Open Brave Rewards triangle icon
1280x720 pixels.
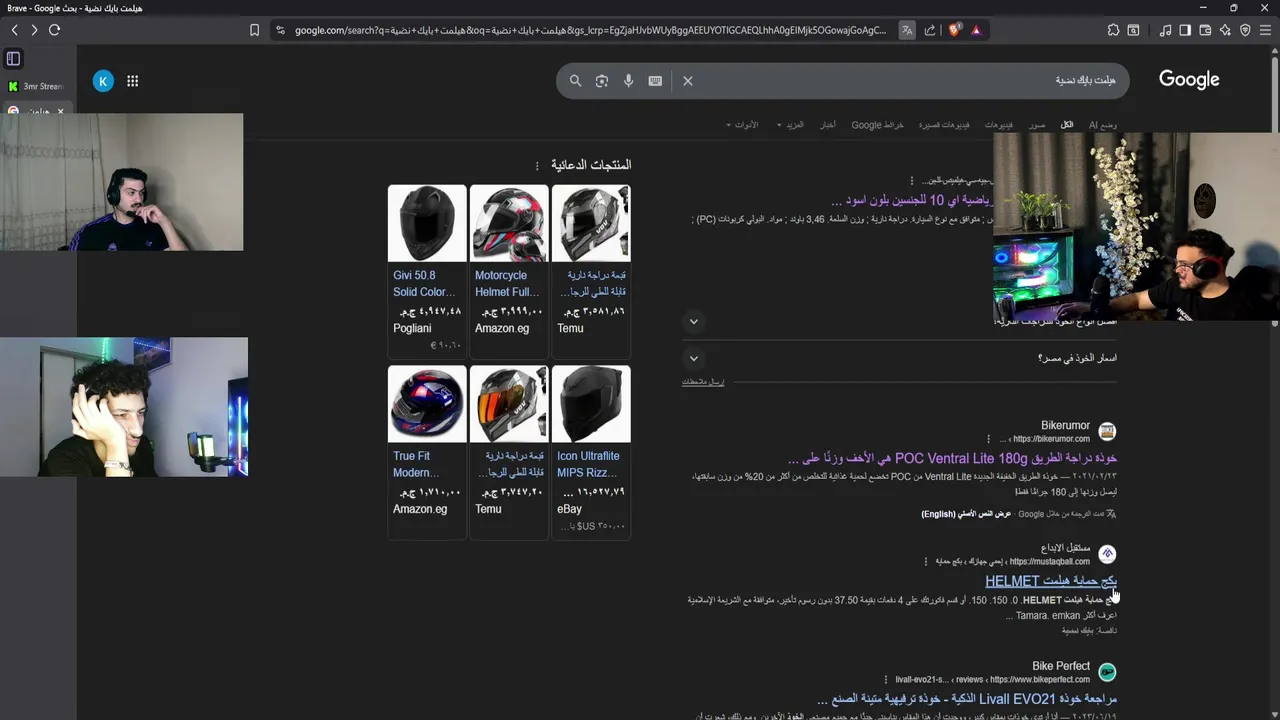click(976, 30)
